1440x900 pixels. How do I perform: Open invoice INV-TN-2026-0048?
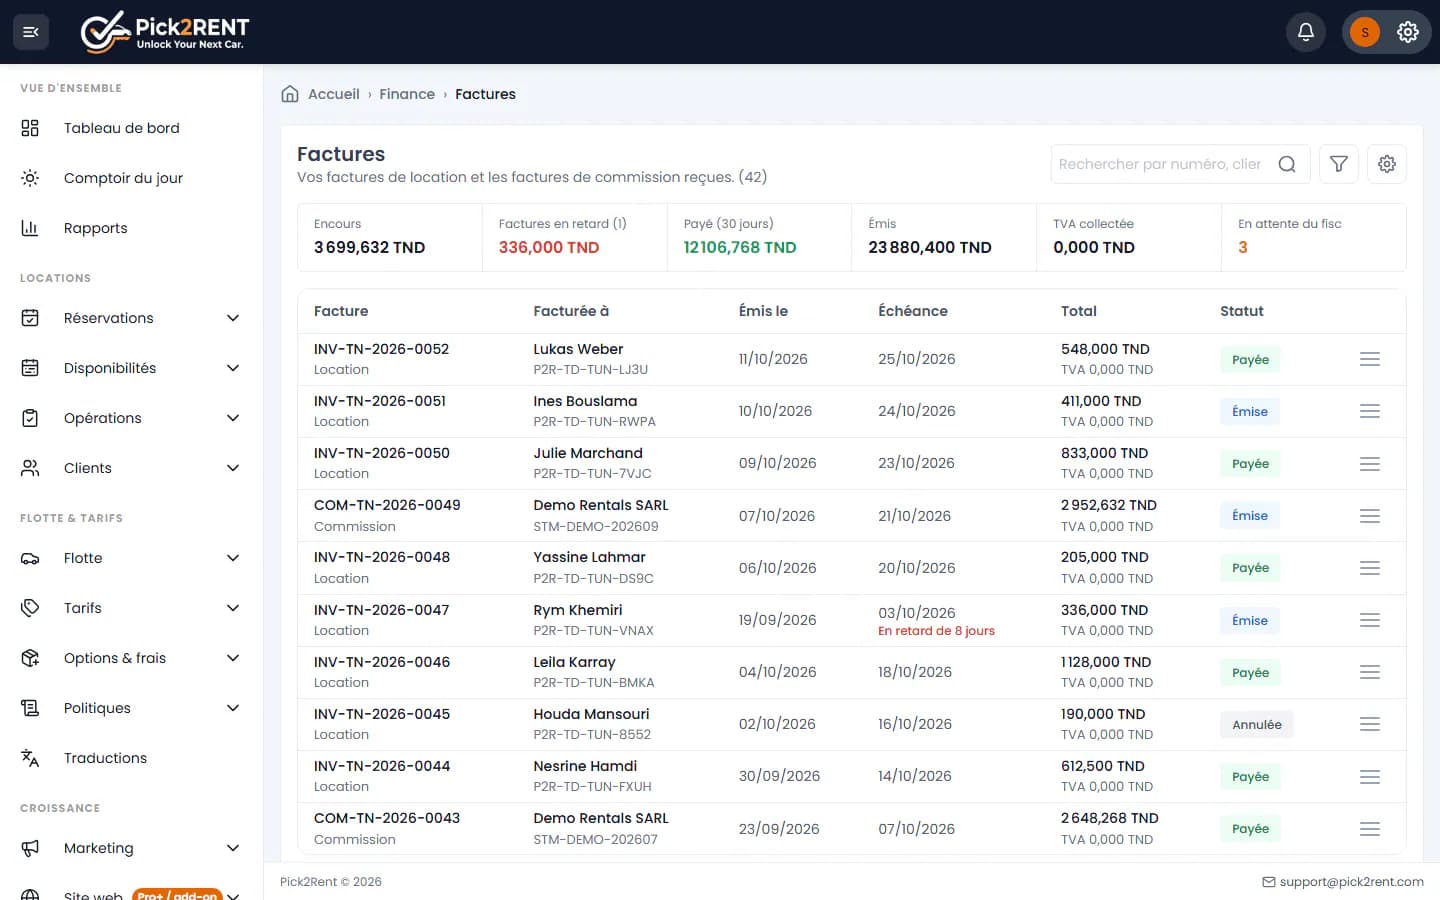(x=382, y=557)
